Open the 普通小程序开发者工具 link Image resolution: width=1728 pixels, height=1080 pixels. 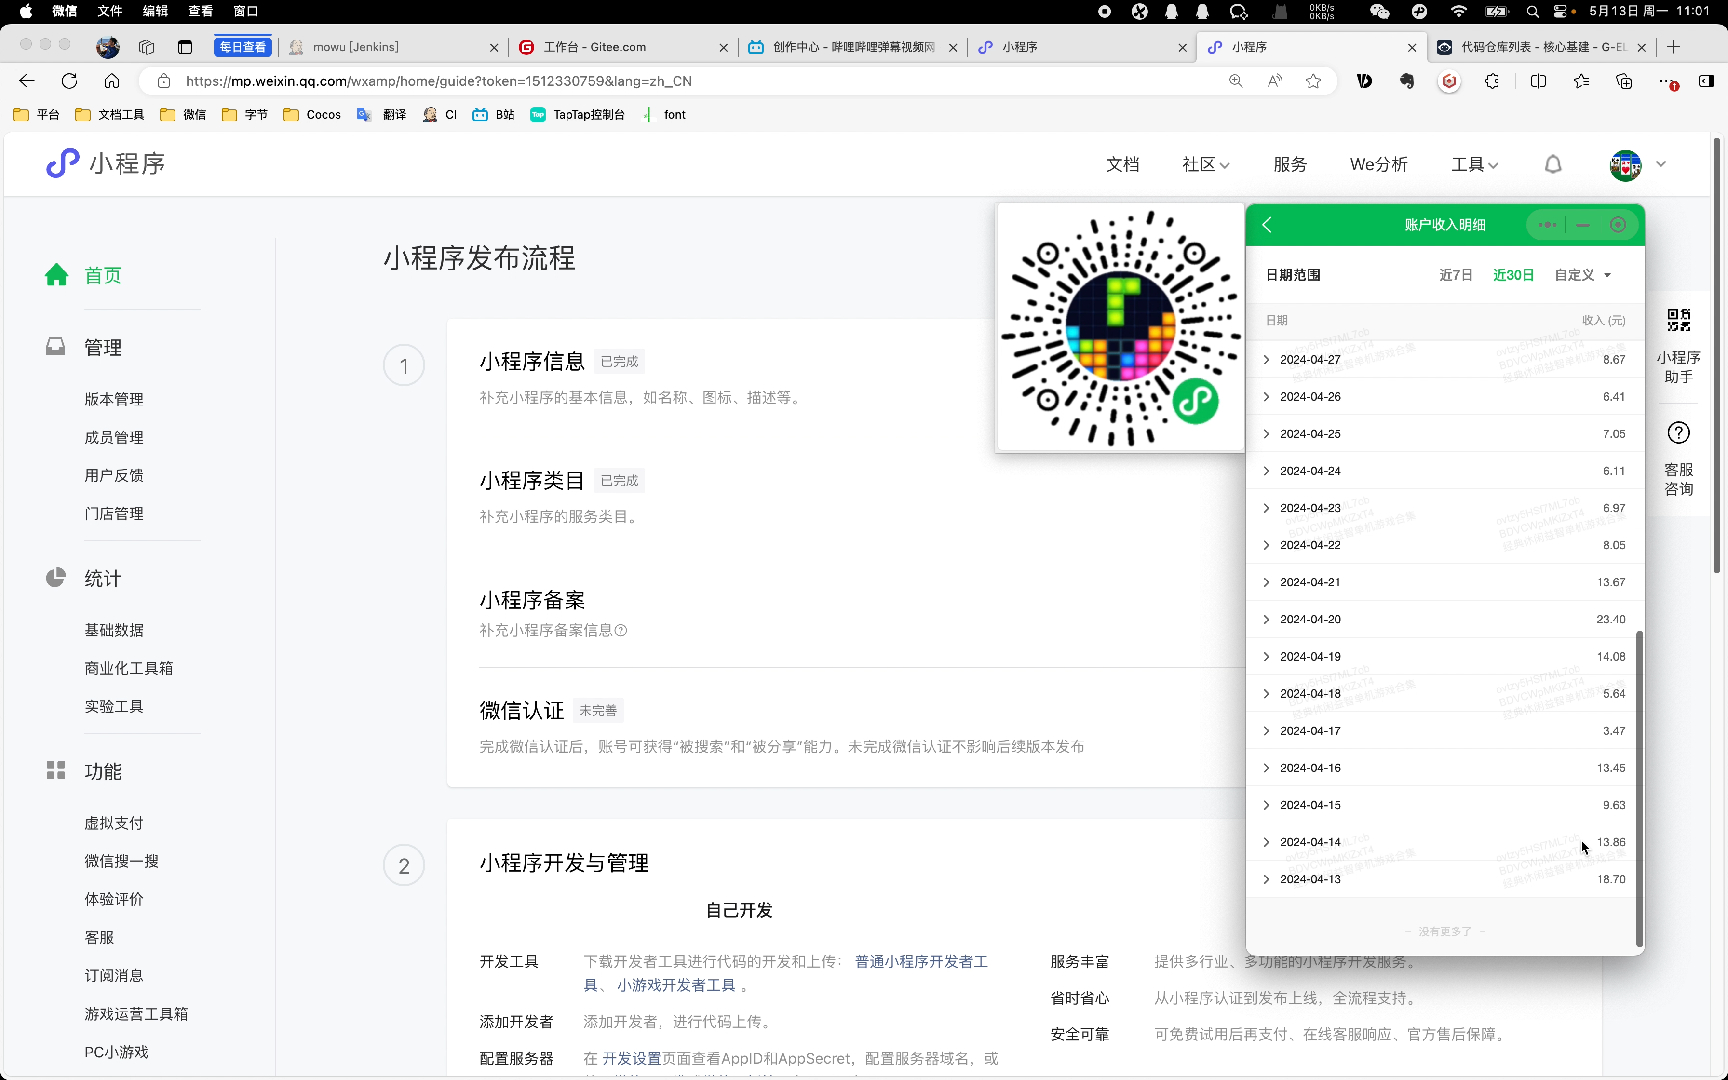[x=921, y=961]
